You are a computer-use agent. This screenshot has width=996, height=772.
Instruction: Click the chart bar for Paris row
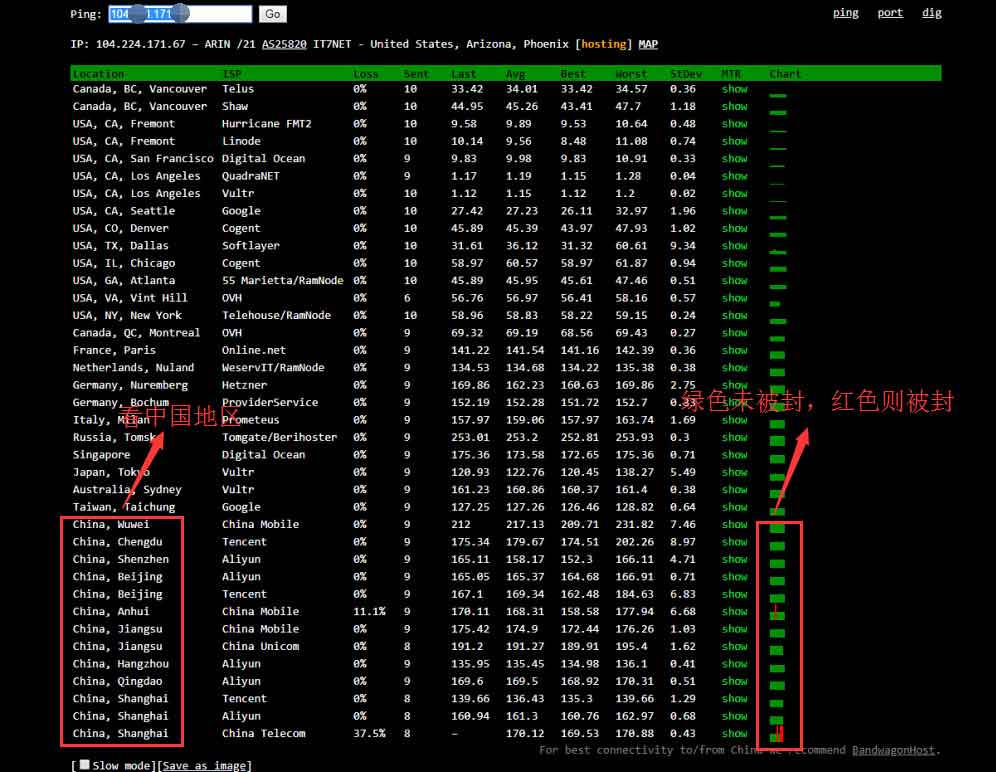click(x=777, y=355)
